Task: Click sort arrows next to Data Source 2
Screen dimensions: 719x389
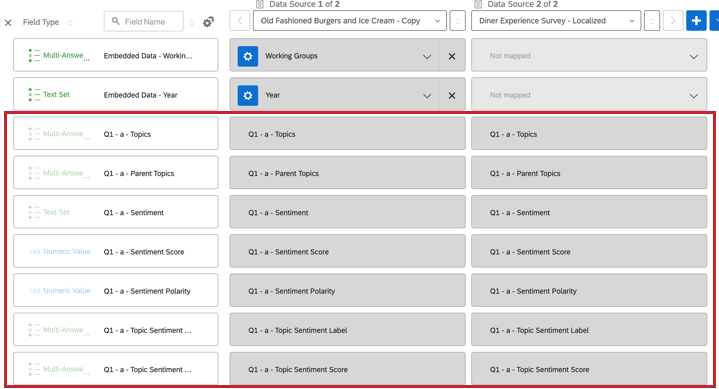Action: coord(652,21)
